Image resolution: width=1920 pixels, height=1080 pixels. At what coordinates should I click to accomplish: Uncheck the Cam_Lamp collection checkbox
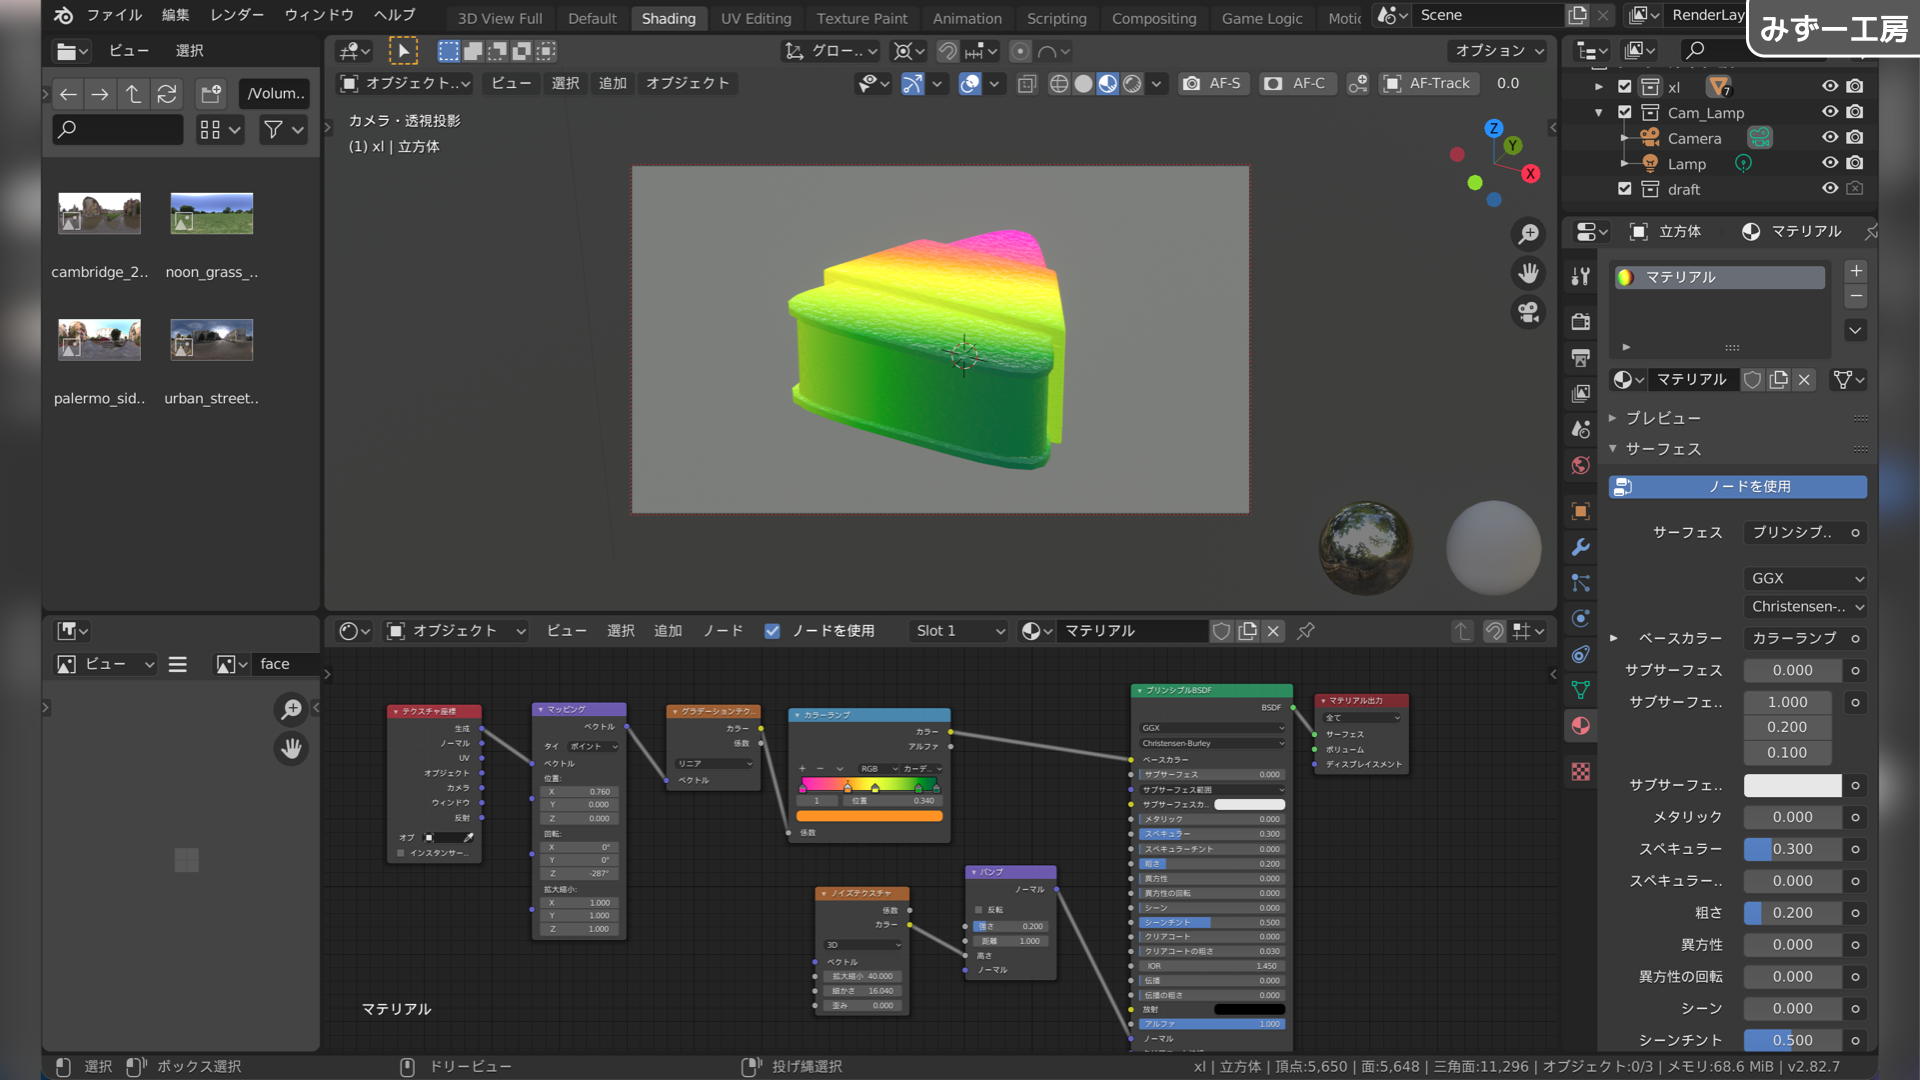(x=1625, y=112)
